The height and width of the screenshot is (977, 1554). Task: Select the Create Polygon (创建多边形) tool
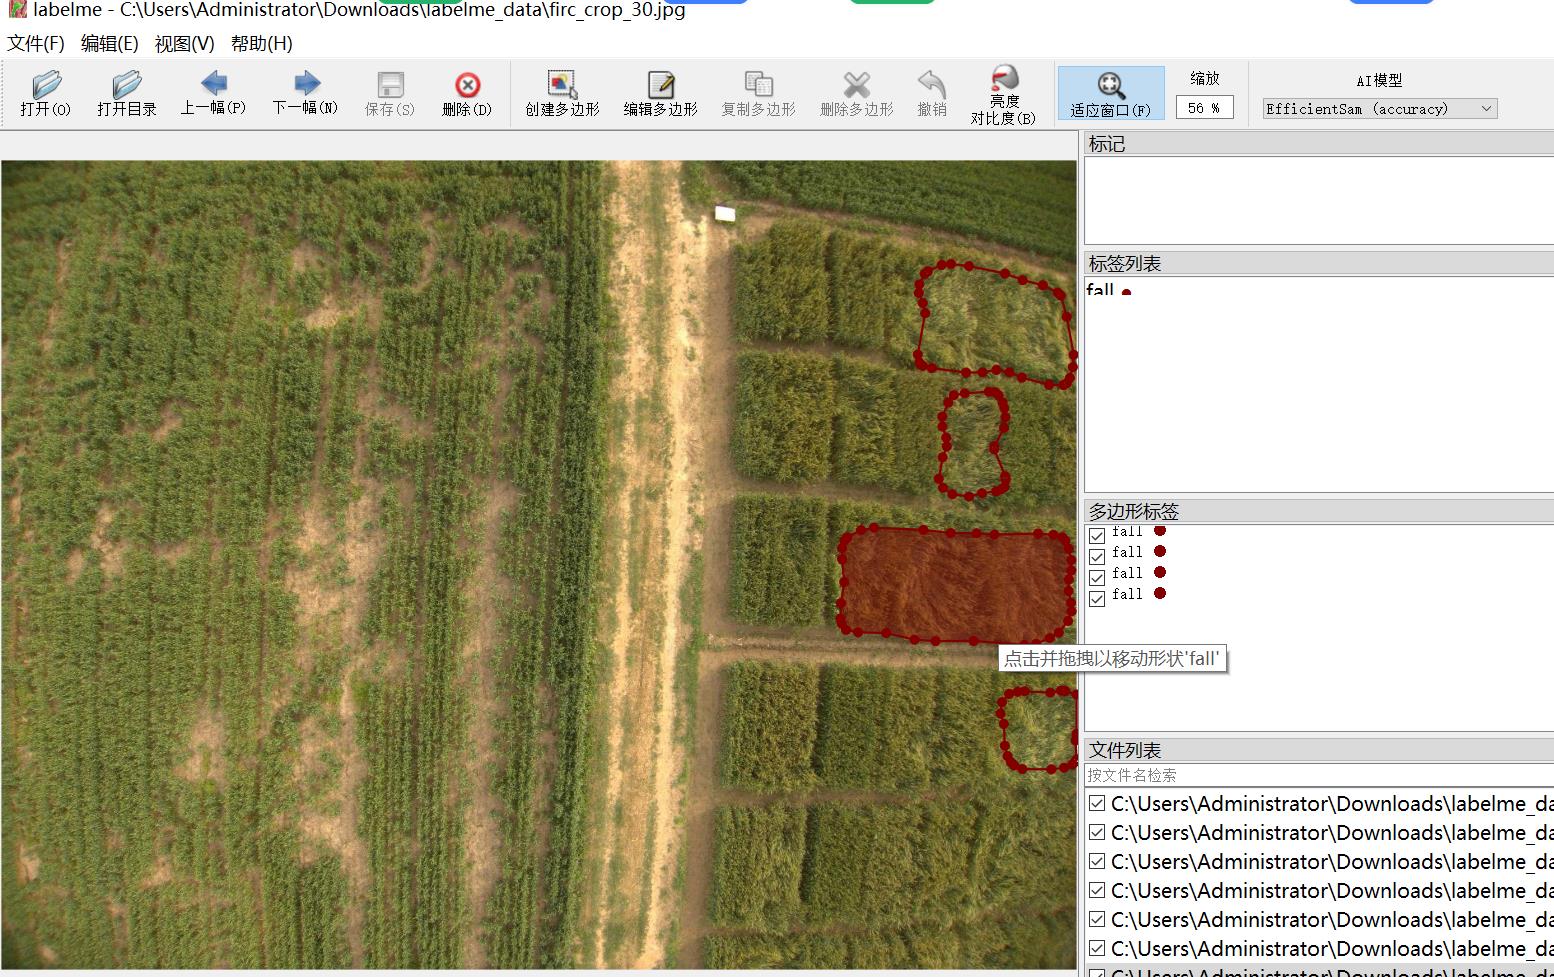pos(562,93)
